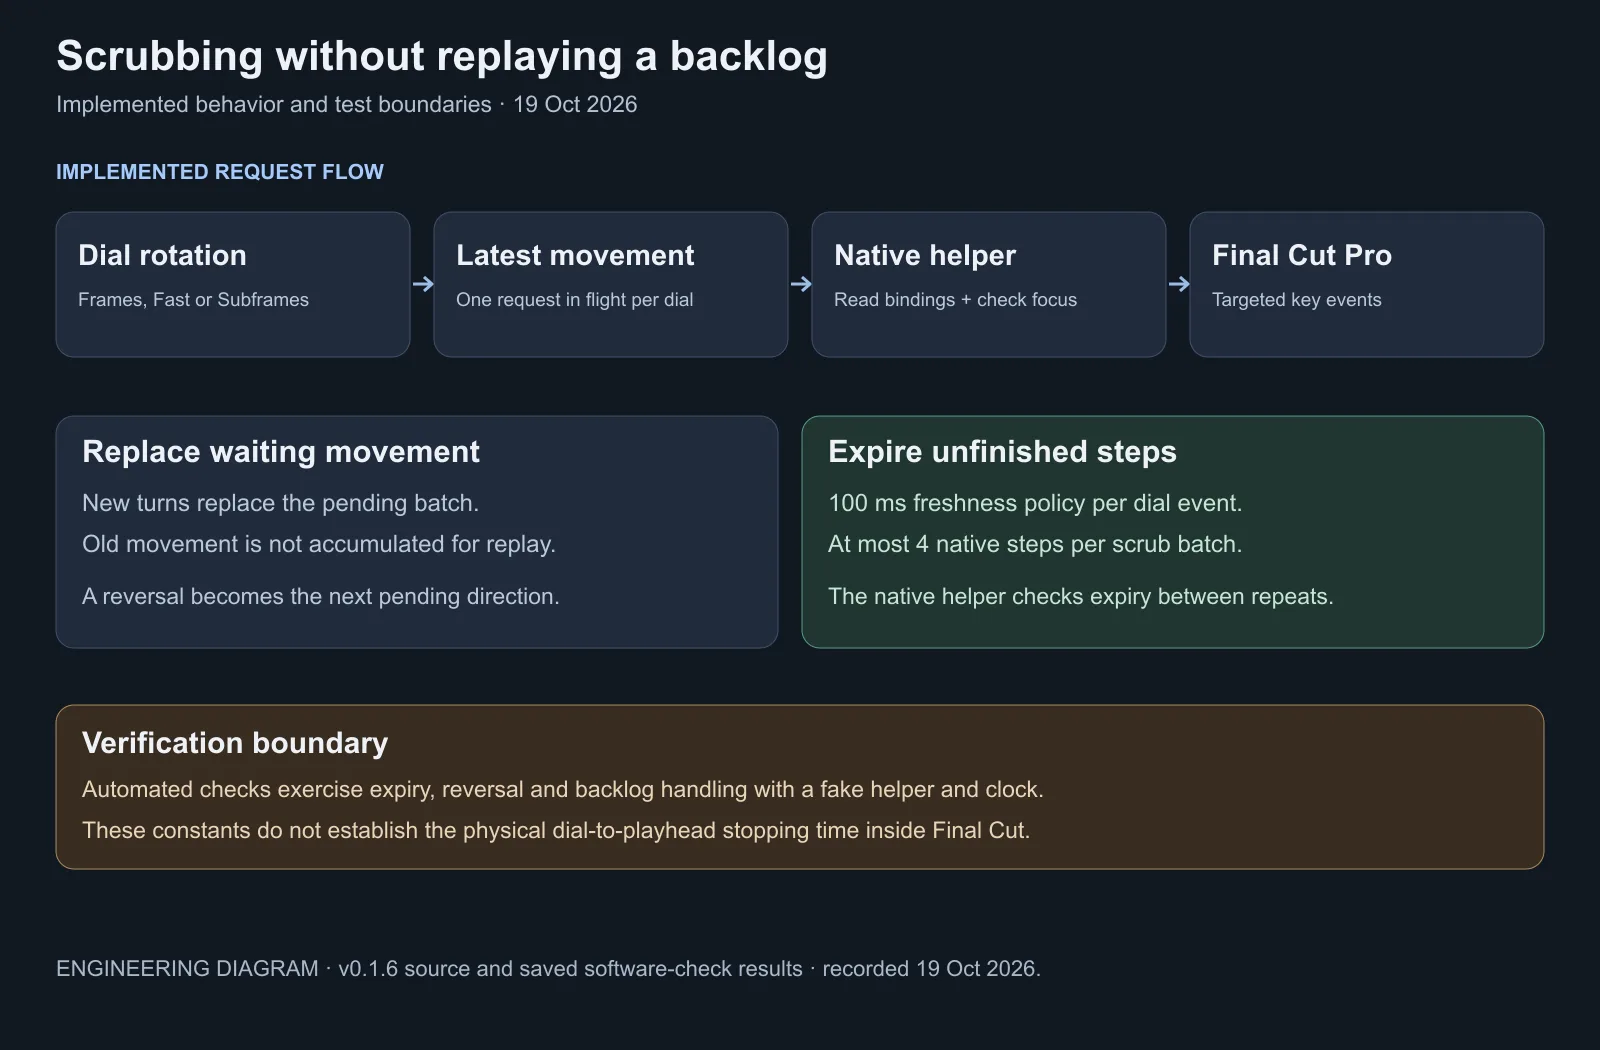
Task: Click the "Replace waiting movement" heading
Action: (281, 452)
